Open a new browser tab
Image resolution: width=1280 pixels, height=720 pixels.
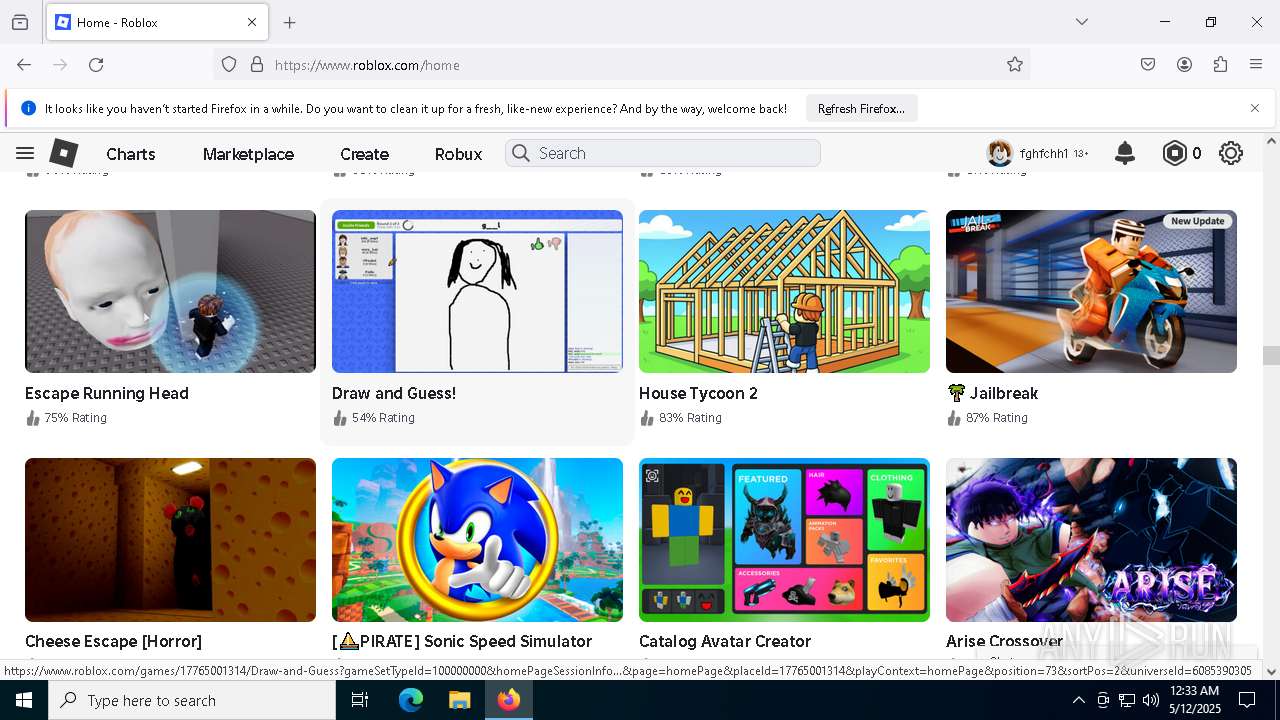290,22
